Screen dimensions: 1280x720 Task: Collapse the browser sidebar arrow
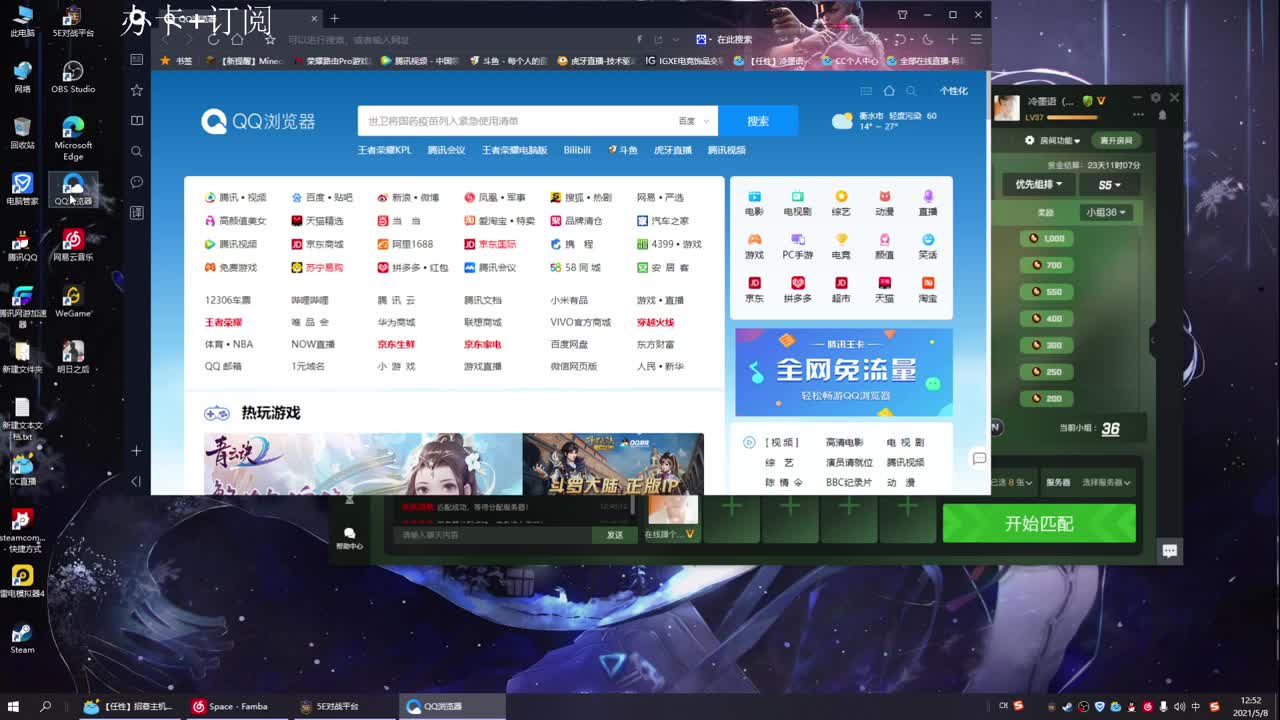[x=137, y=481]
